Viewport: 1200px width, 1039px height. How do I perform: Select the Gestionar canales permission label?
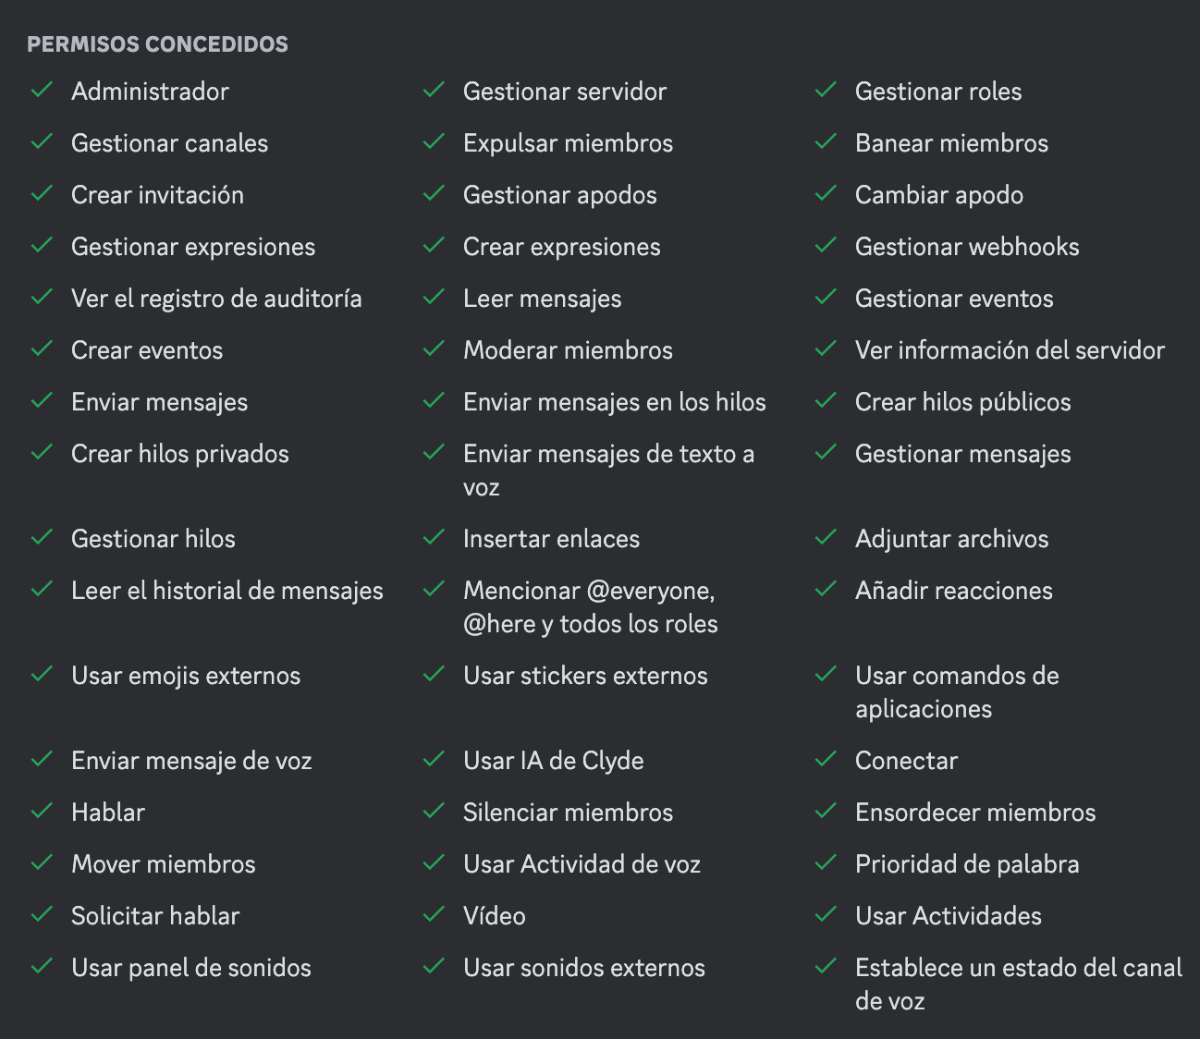[169, 143]
